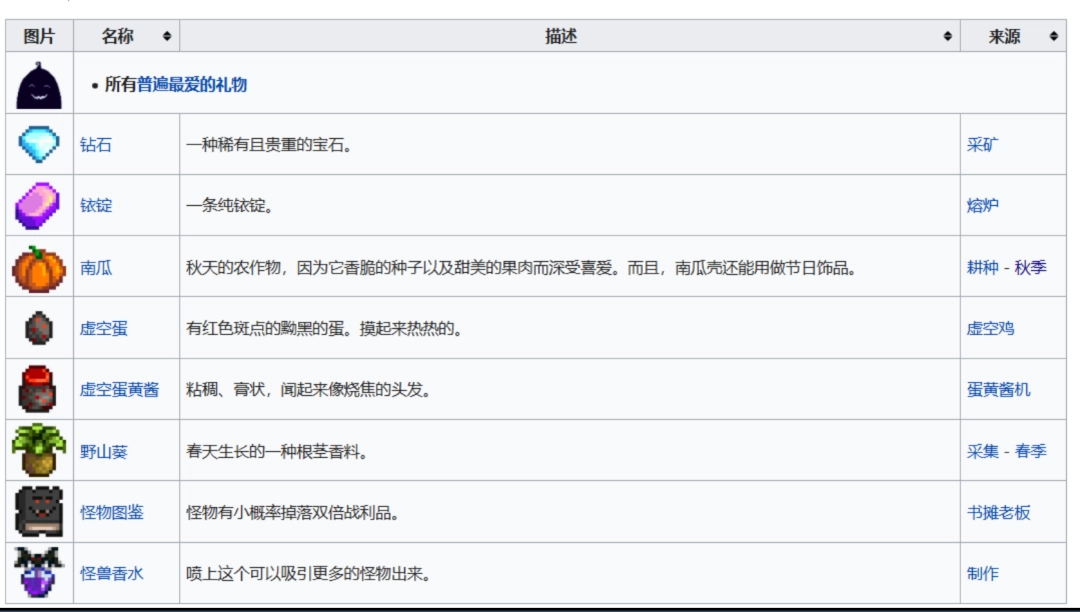The image size is (1080, 612).
Task: Open the 普遍最爱的礼物 link
Action: tap(191, 85)
